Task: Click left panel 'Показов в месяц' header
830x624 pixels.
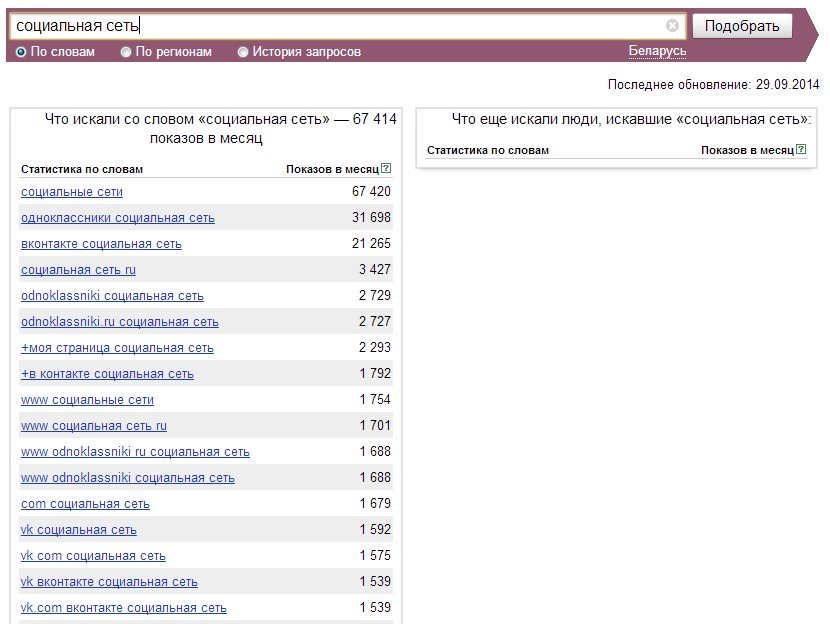Action: pos(332,169)
